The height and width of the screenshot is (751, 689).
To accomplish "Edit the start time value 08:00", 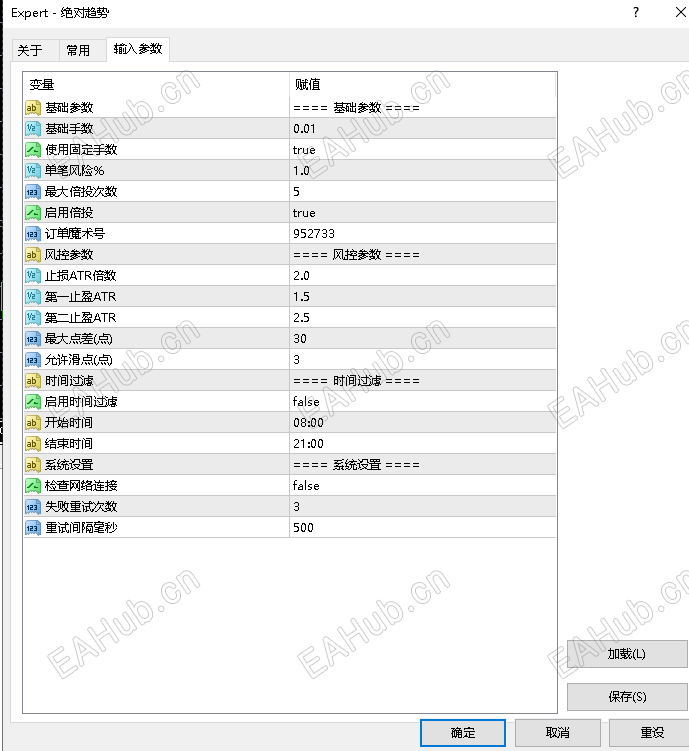I will click(x=423, y=422).
